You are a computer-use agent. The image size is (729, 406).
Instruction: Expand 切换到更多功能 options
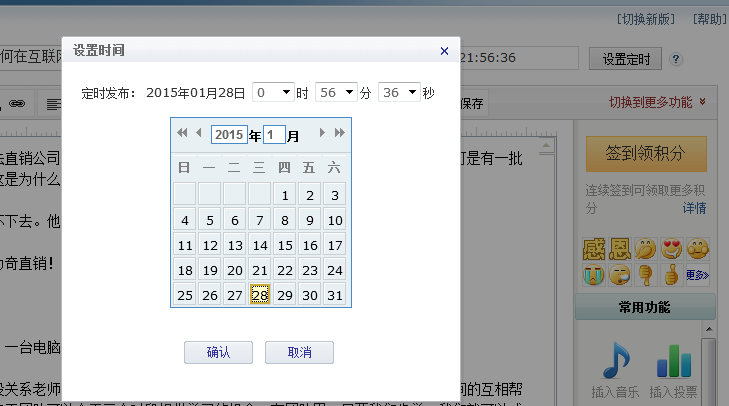coord(657,102)
